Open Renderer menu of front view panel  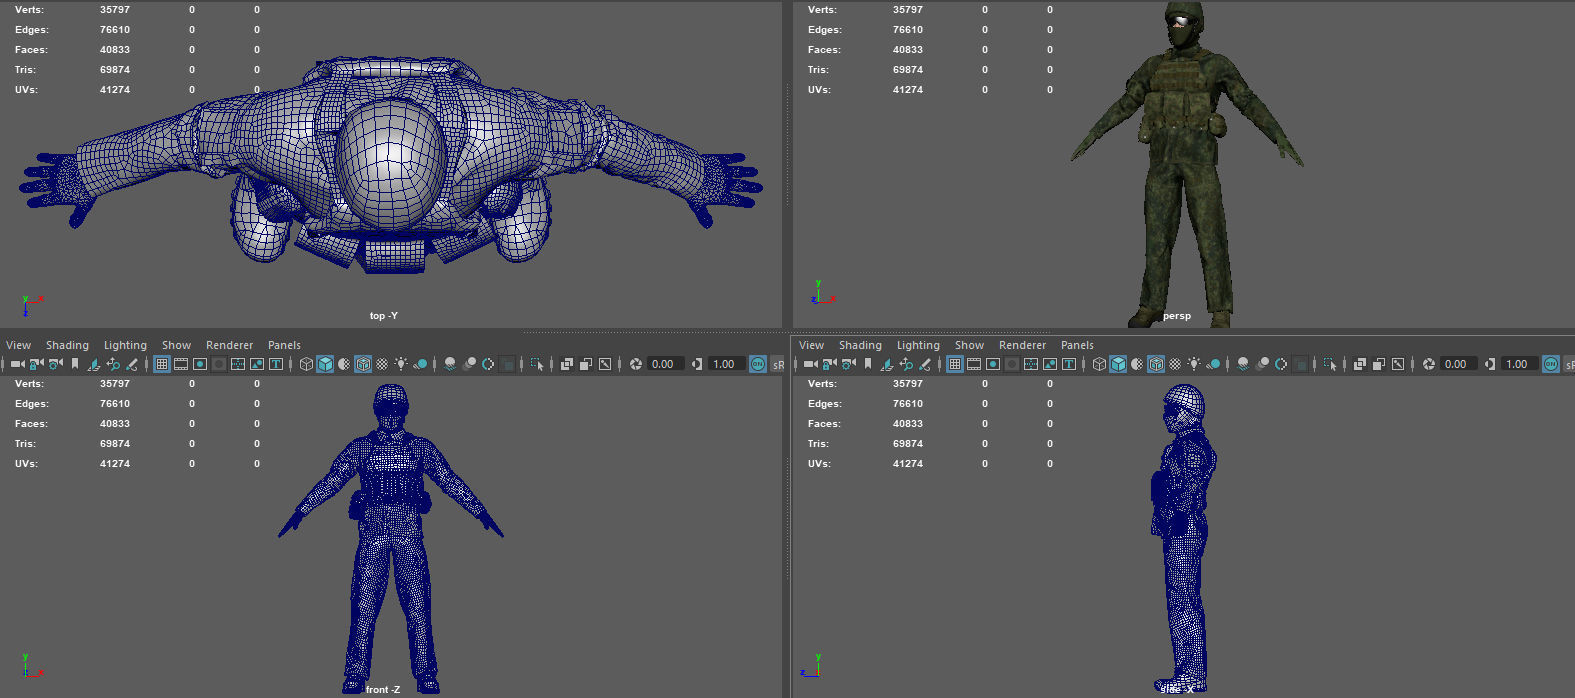[229, 345]
